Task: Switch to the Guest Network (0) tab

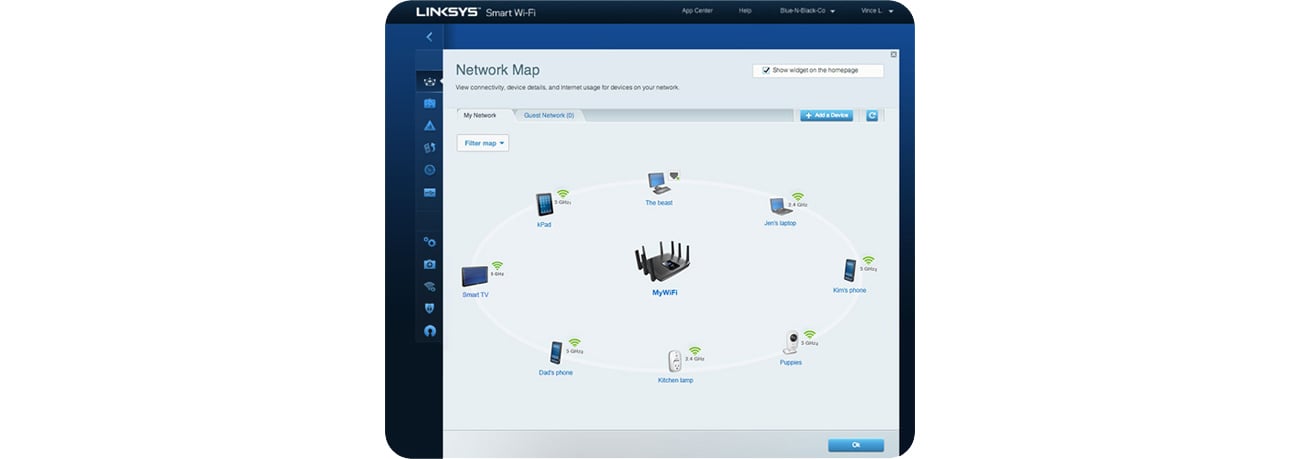Action: 549,116
